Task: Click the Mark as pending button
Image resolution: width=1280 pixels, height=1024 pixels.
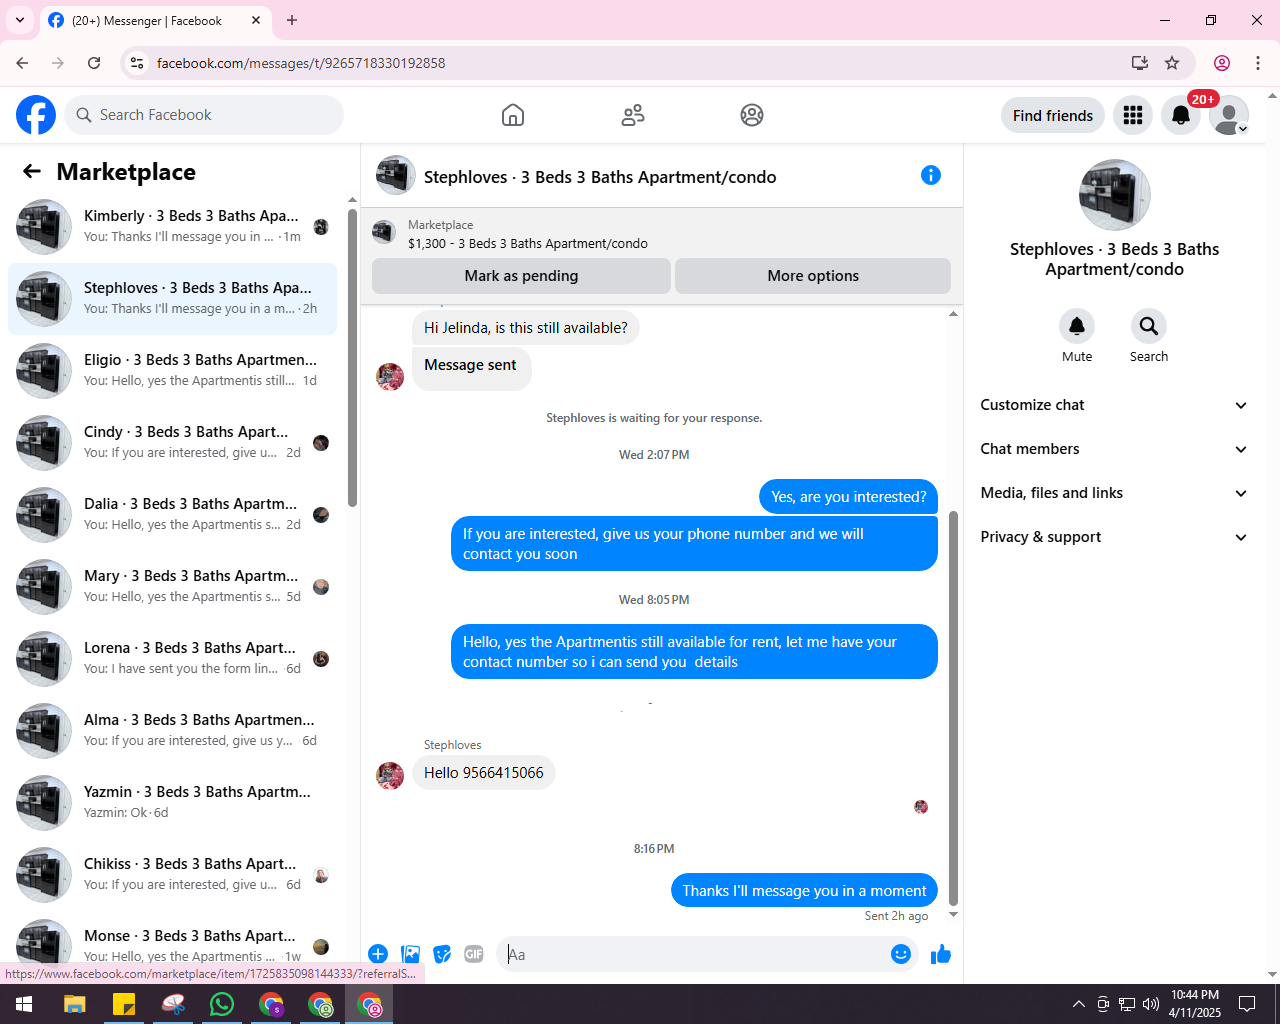Action: [521, 276]
